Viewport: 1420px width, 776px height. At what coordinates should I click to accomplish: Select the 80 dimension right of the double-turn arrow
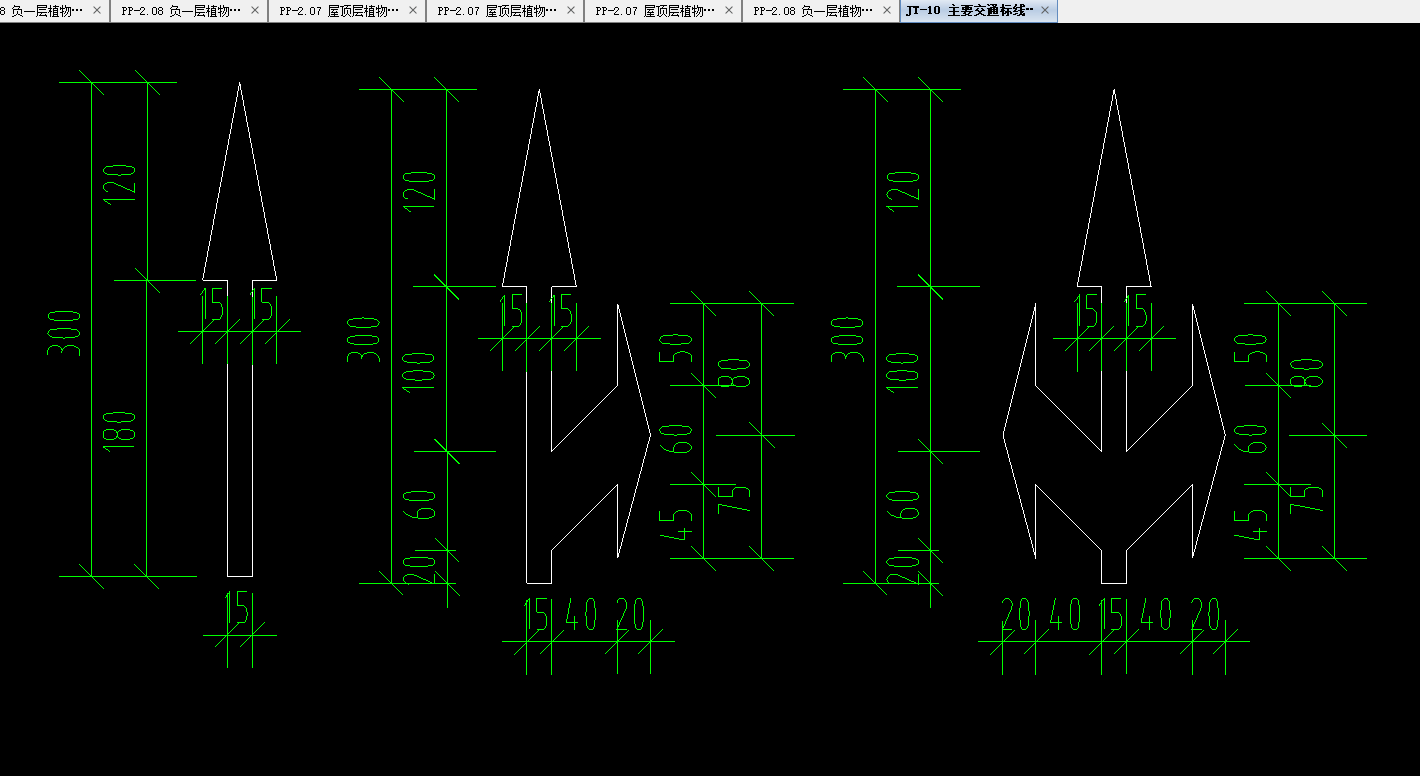point(1309,372)
